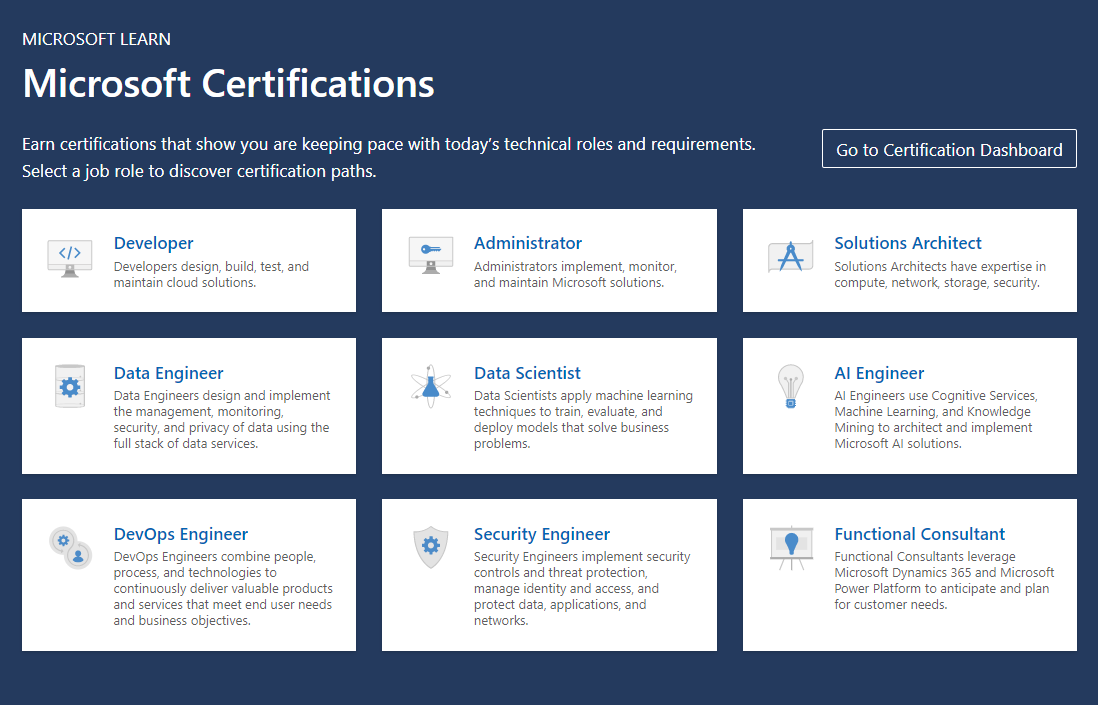Click 'Security Engineers implement security' description
The width and height of the screenshot is (1098, 705).
pyautogui.click(x=582, y=589)
